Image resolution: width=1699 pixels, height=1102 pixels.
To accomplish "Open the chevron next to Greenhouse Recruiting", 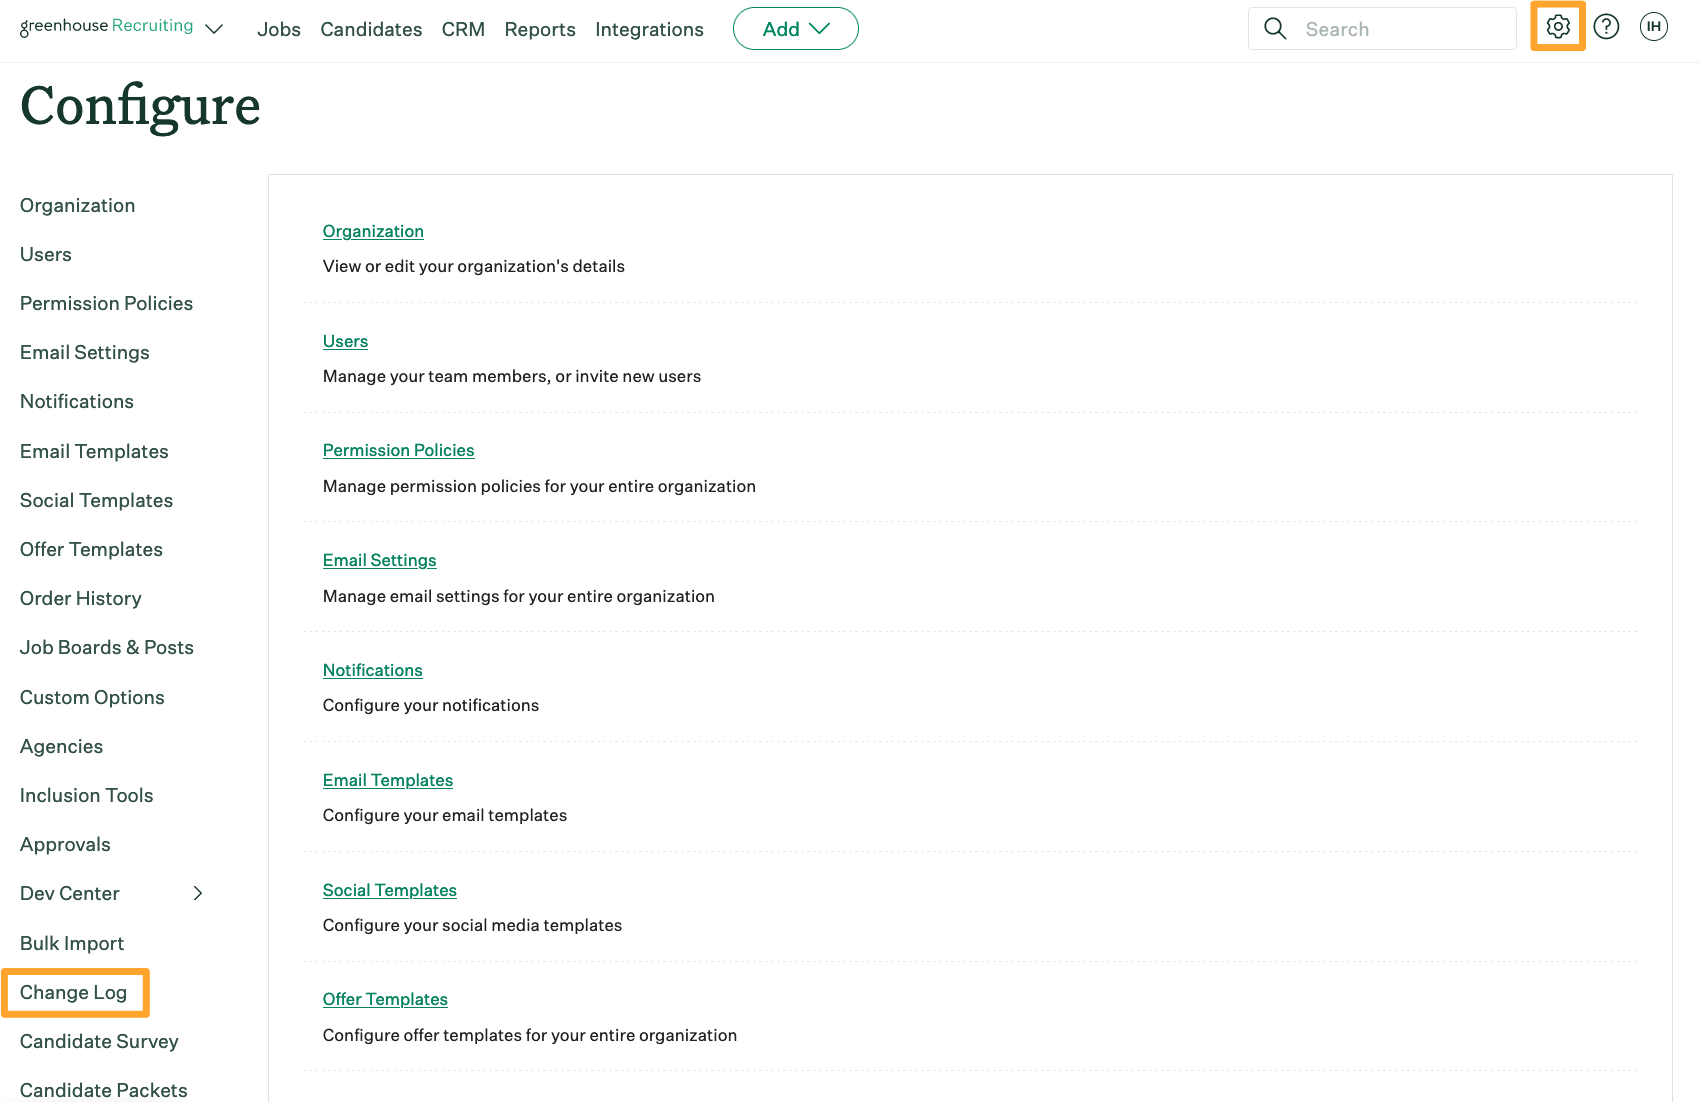I will 214,29.
